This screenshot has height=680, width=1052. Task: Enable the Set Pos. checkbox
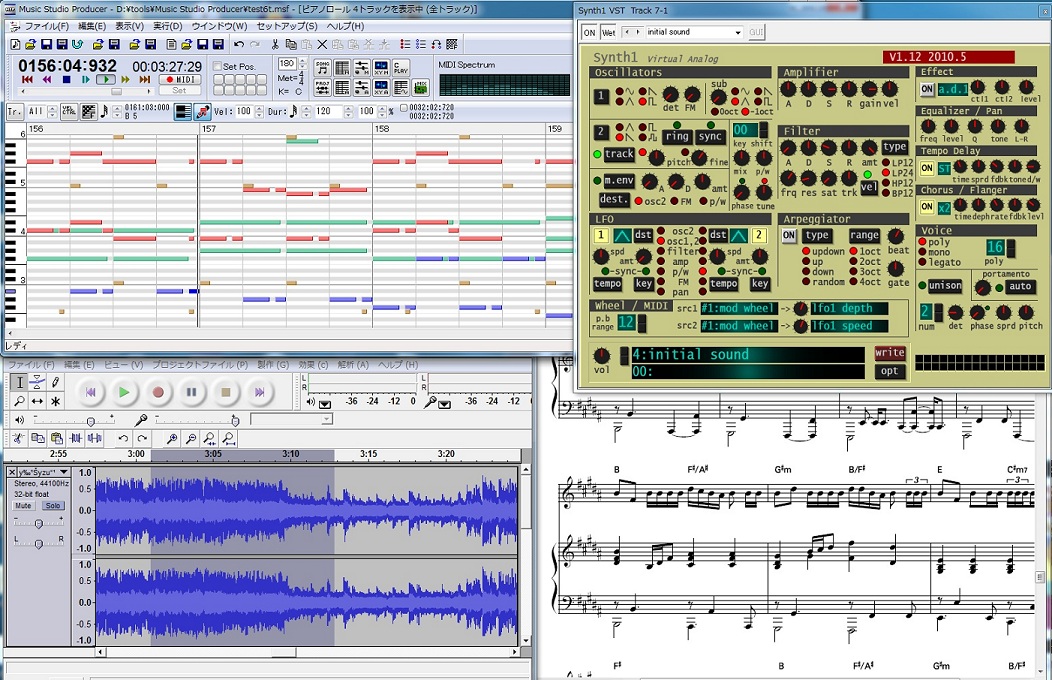(217, 66)
